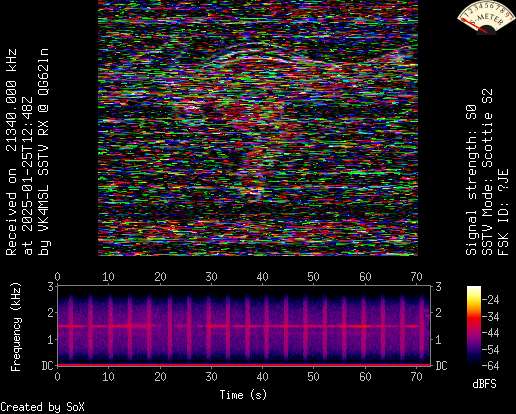Click the 'Time (s)' axis label
Screen dimensions: 516x414
coord(243,395)
